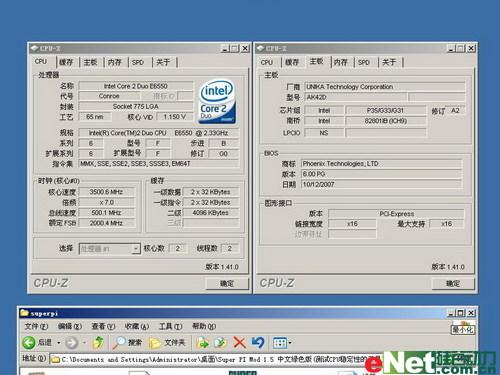
Task: Click the Copy To folder icon
Action: (x=221, y=342)
